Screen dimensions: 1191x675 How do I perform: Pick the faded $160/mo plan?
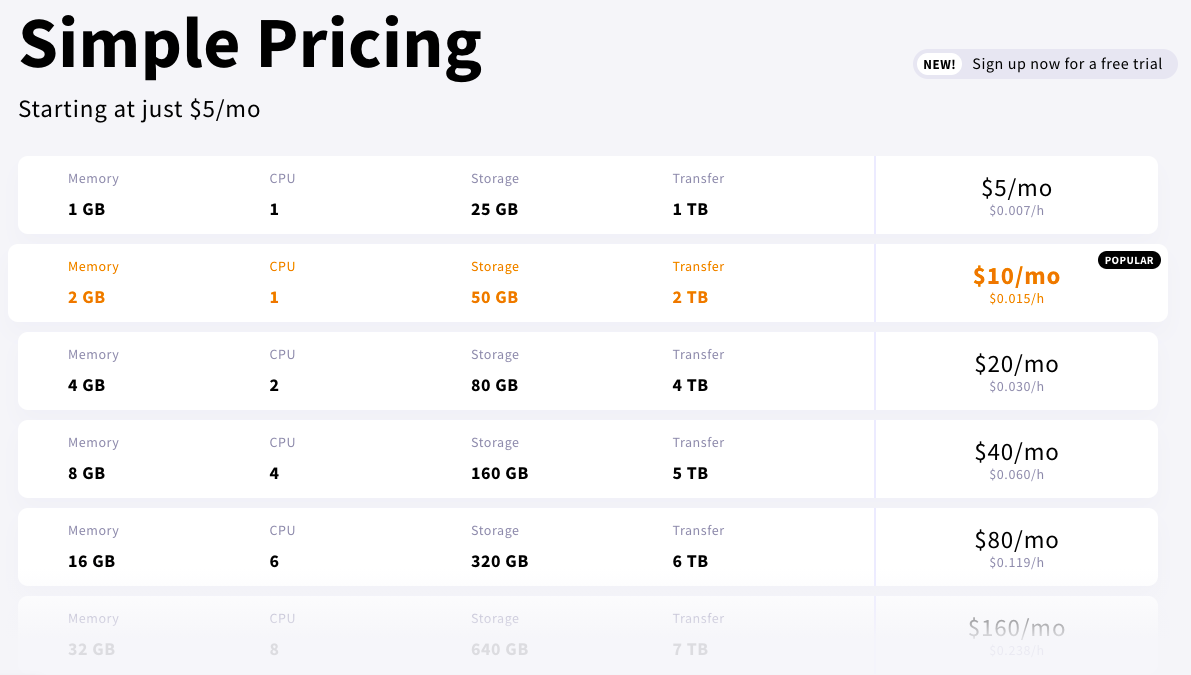click(x=1016, y=628)
